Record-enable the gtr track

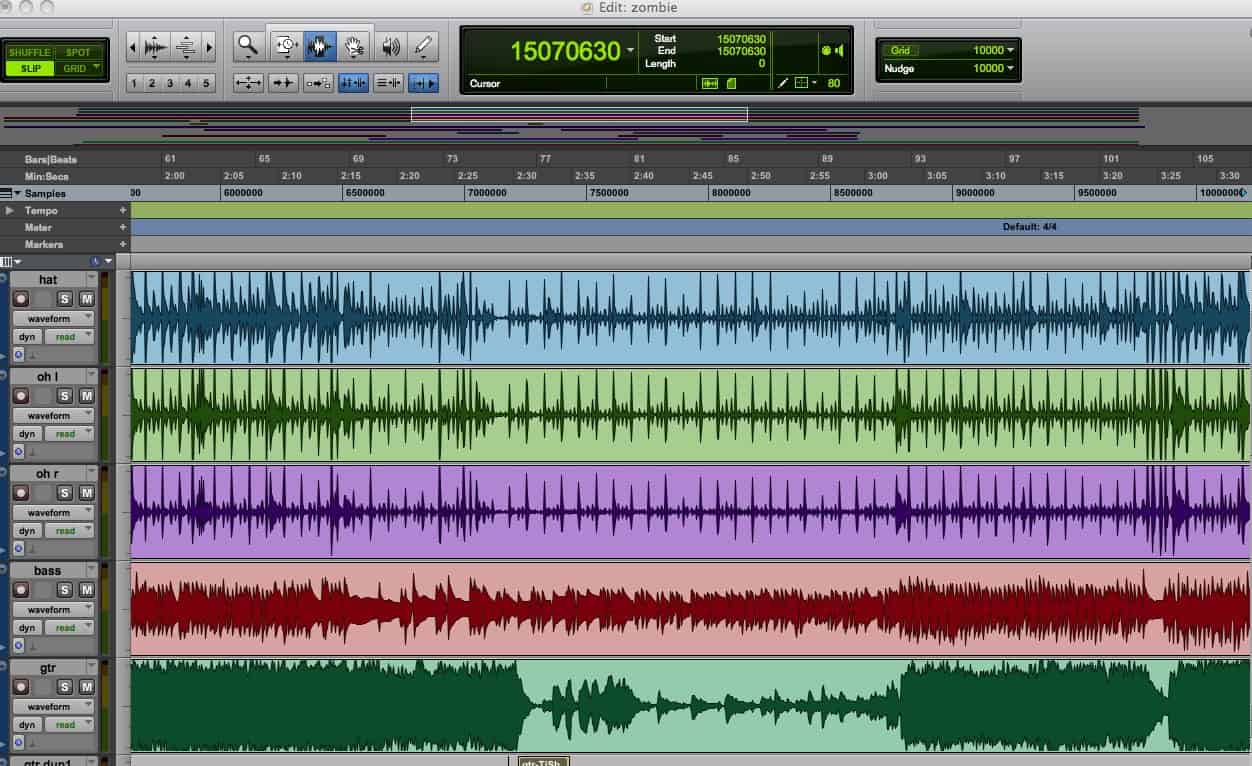click(x=23, y=686)
